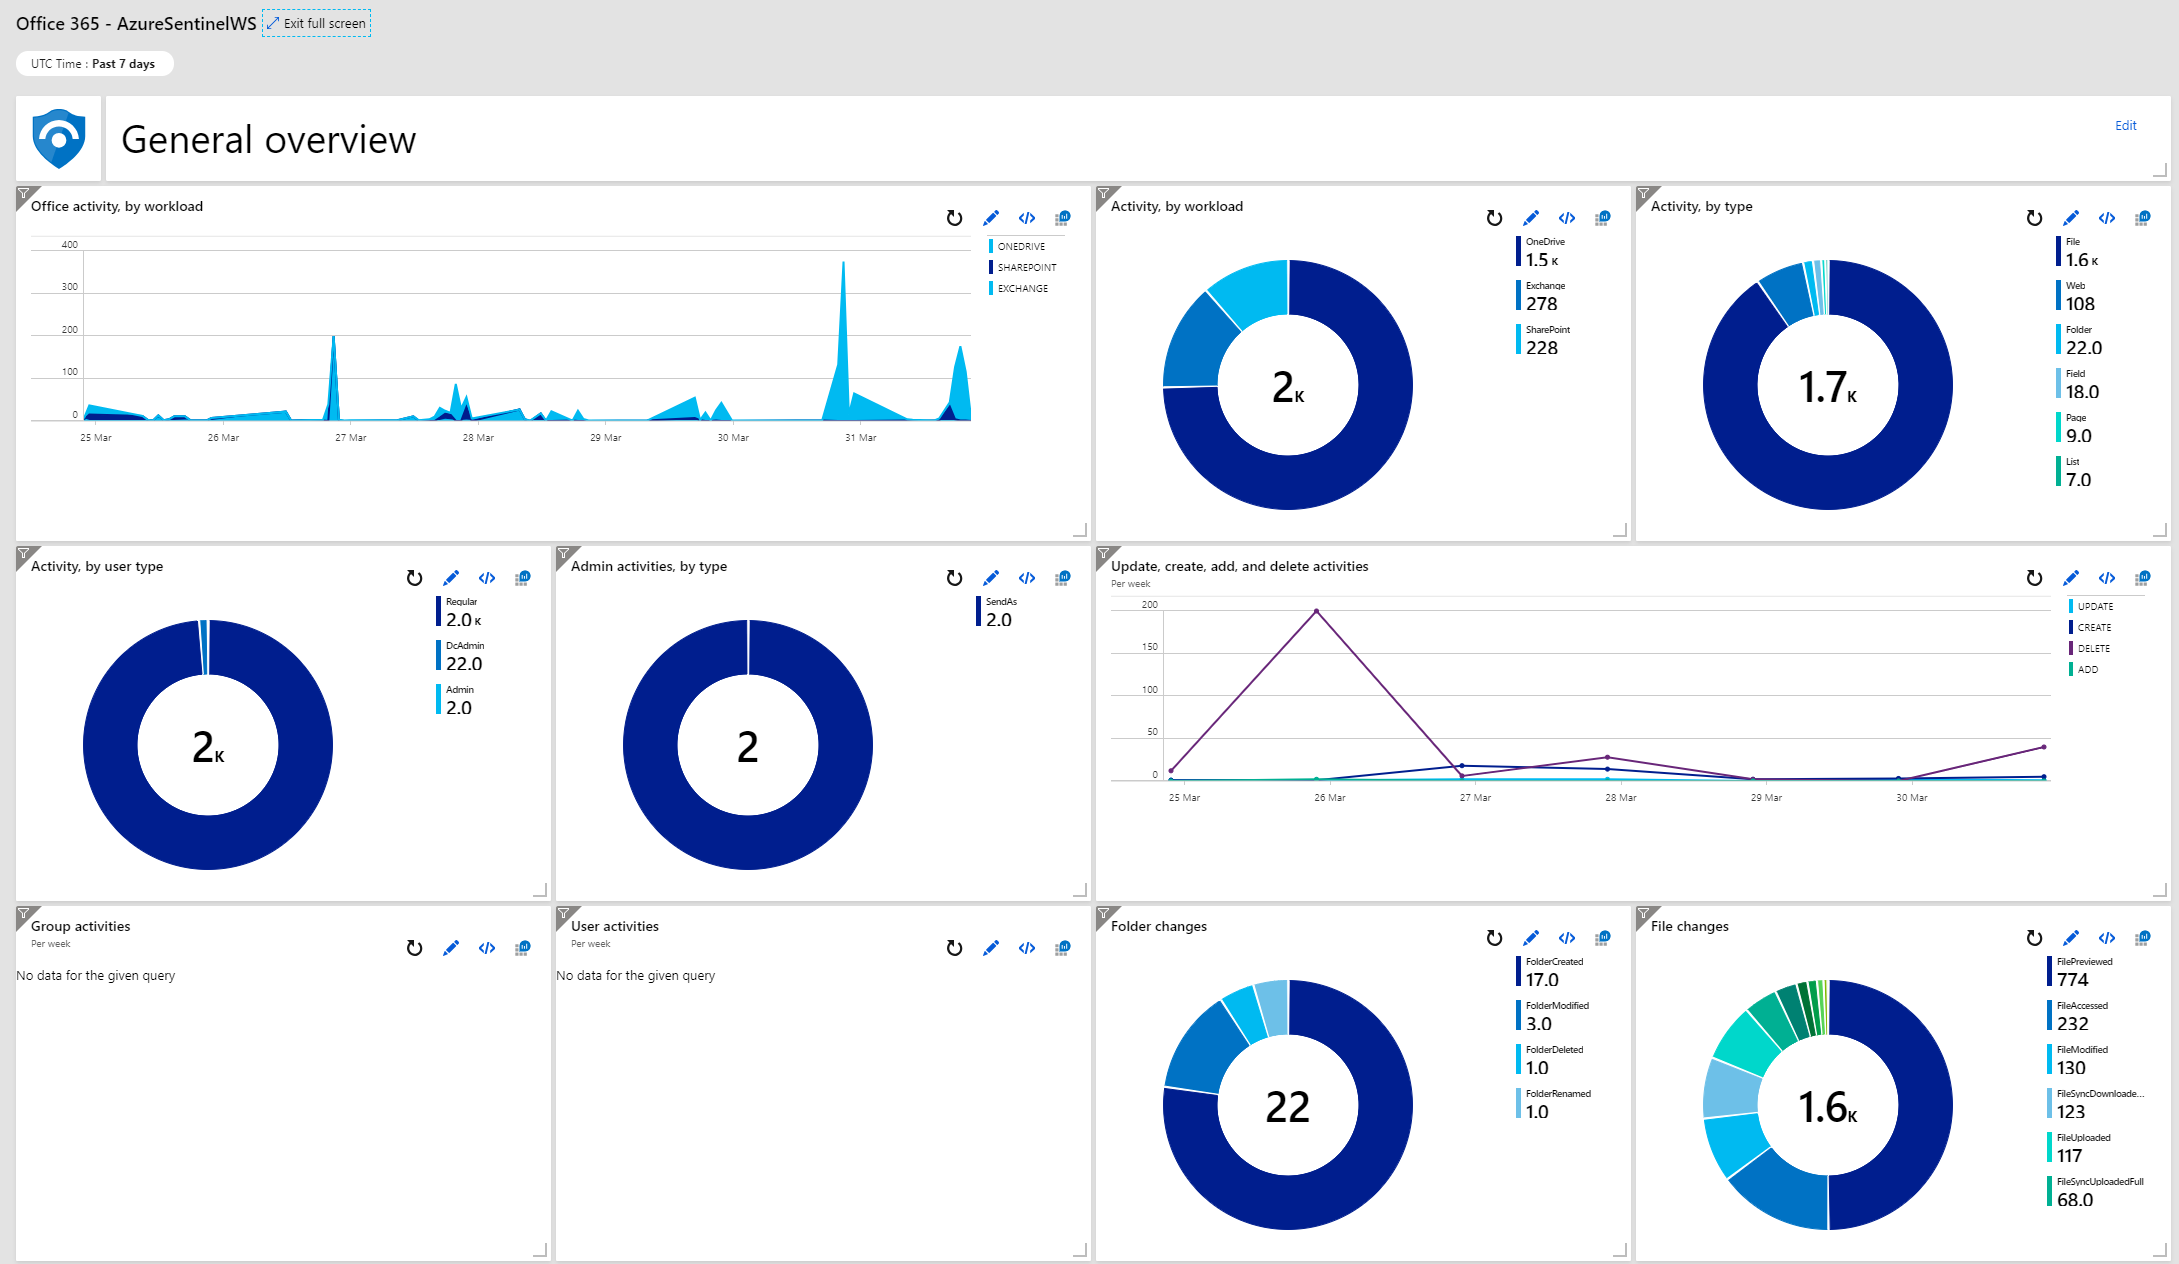Image resolution: width=2179 pixels, height=1264 pixels.
Task: Toggle DELETE series in the legend
Action: click(x=2090, y=648)
